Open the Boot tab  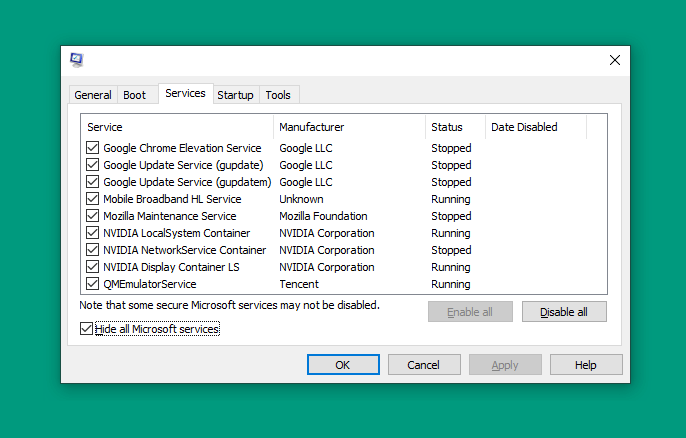[134, 95]
